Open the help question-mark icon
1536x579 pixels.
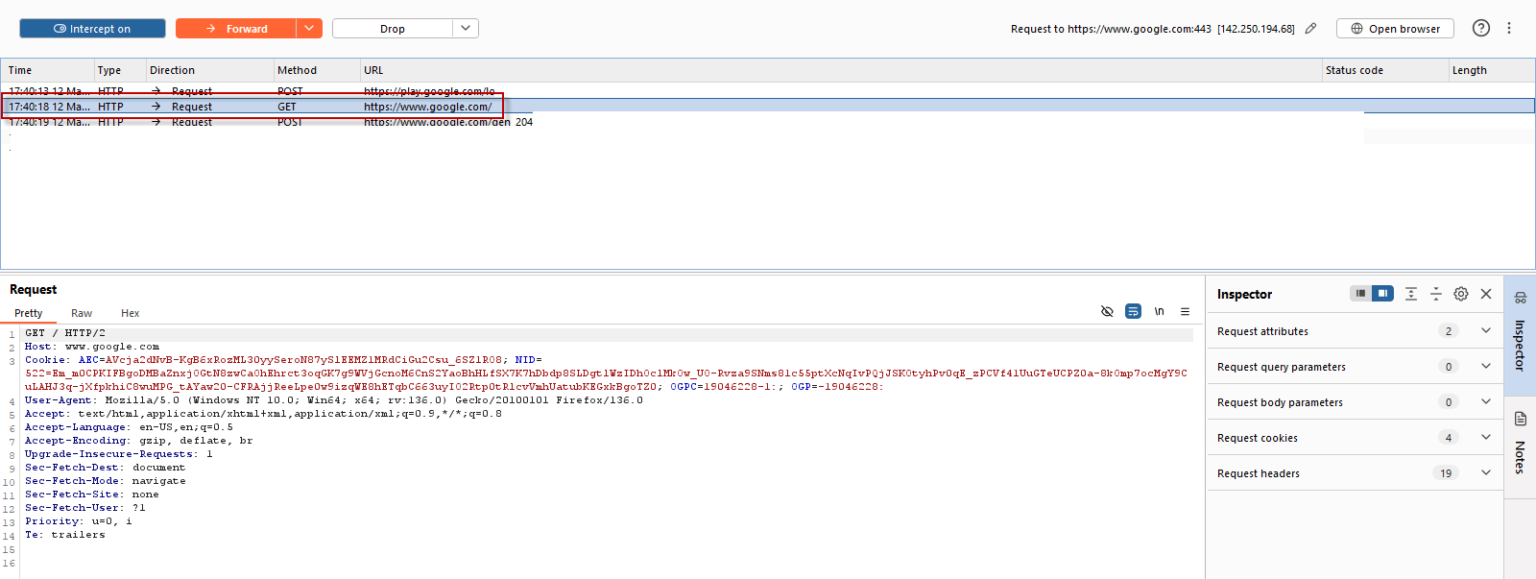[1481, 28]
